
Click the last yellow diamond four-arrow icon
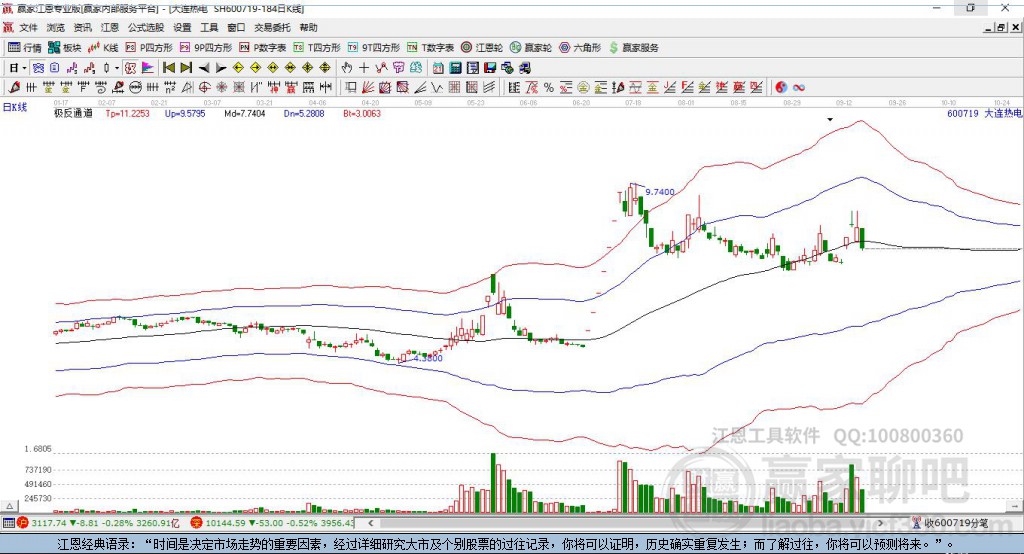(x=325, y=68)
